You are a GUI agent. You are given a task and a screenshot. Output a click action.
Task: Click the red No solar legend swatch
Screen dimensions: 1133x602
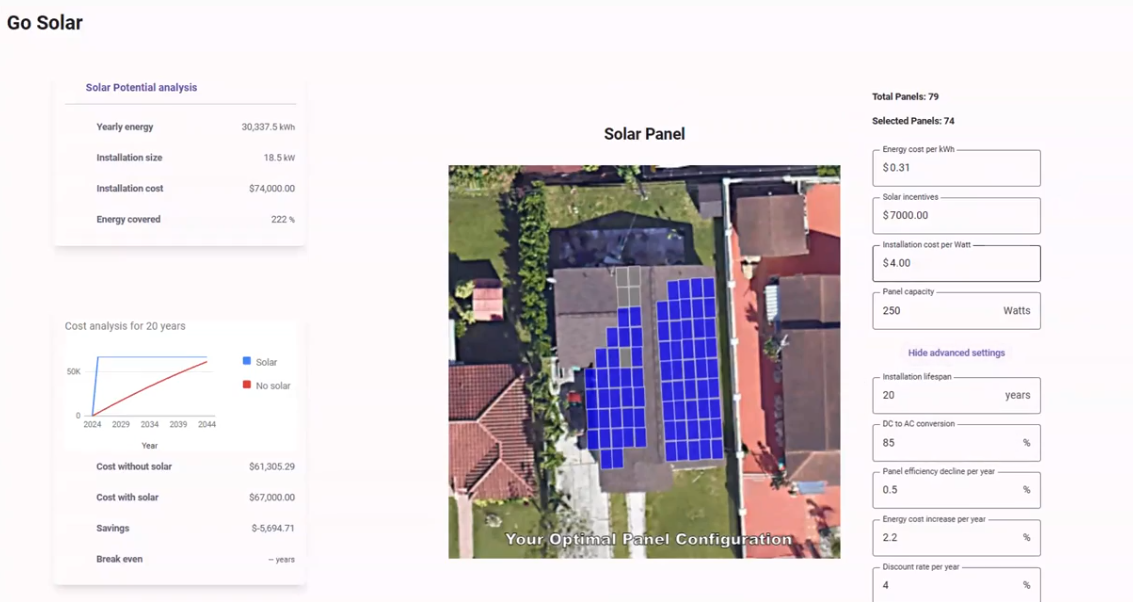[247, 385]
